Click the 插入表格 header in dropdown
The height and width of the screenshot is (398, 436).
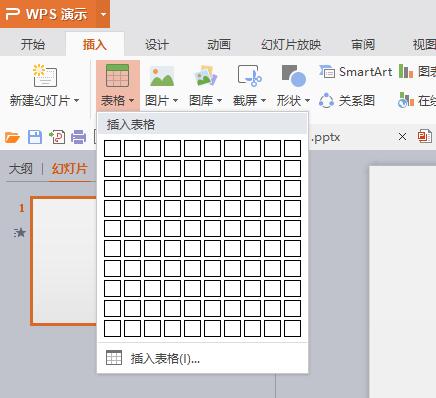pos(202,124)
